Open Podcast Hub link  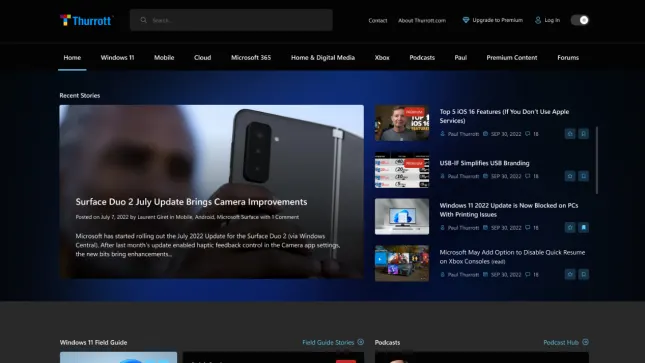click(x=561, y=342)
